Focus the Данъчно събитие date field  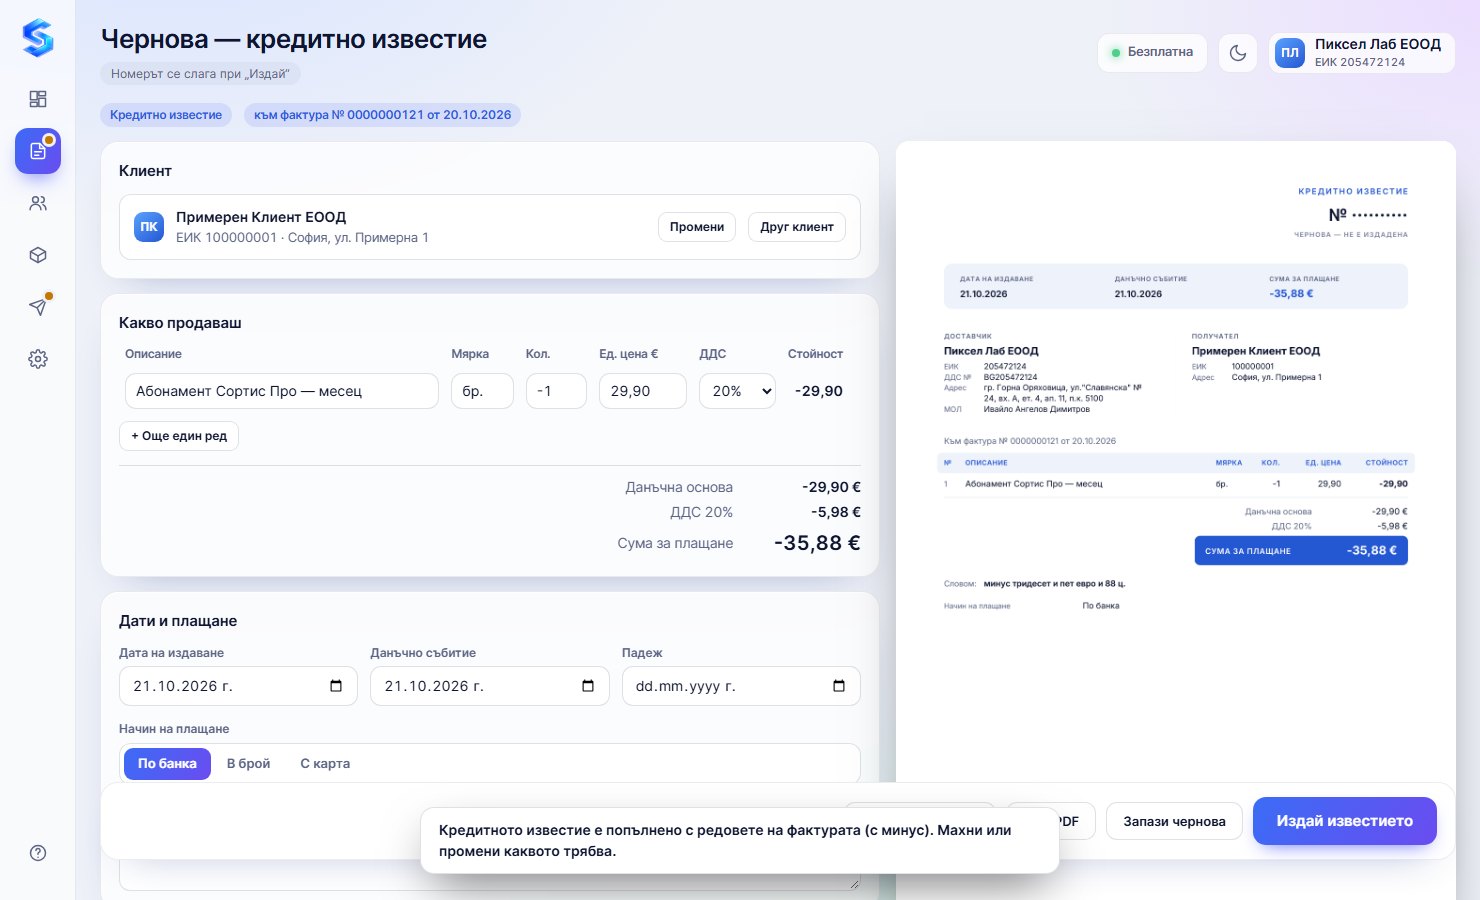[x=490, y=686]
